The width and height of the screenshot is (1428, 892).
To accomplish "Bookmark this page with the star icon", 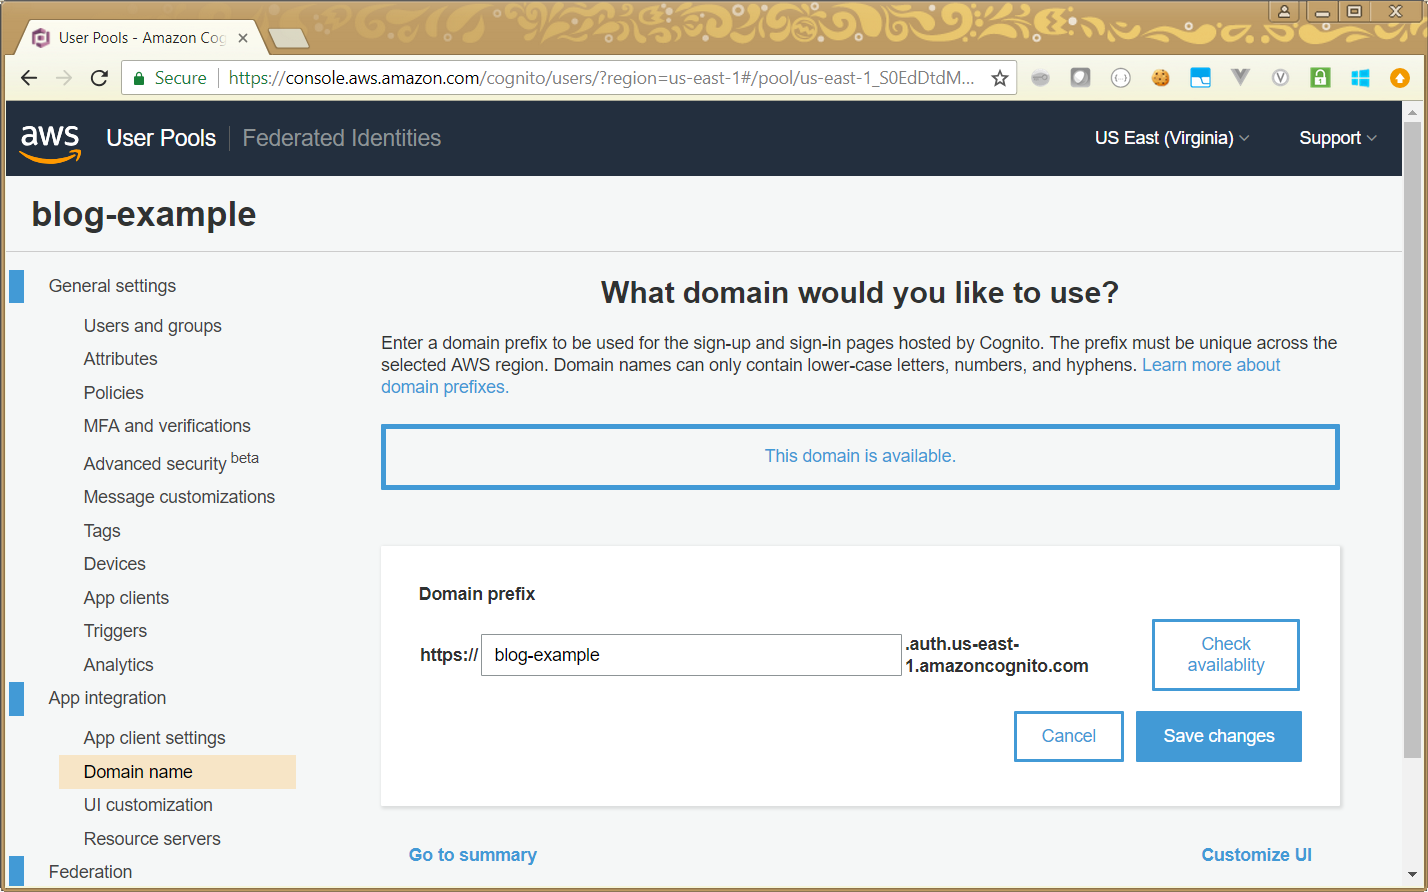I will [999, 78].
